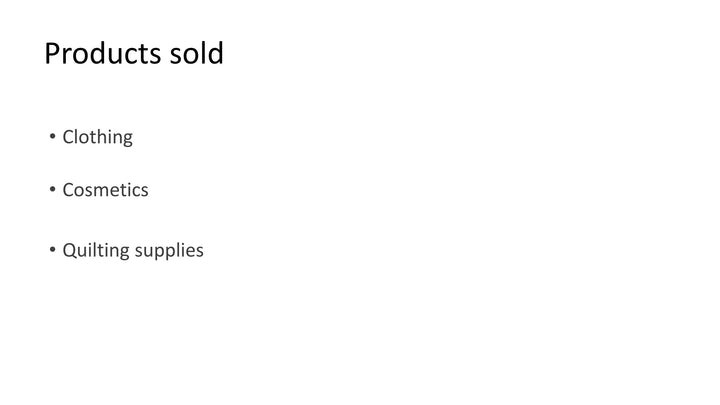This screenshot has height=405, width=720.
Task: Click the final letter s of supplies
Action: pyautogui.click(x=200, y=252)
